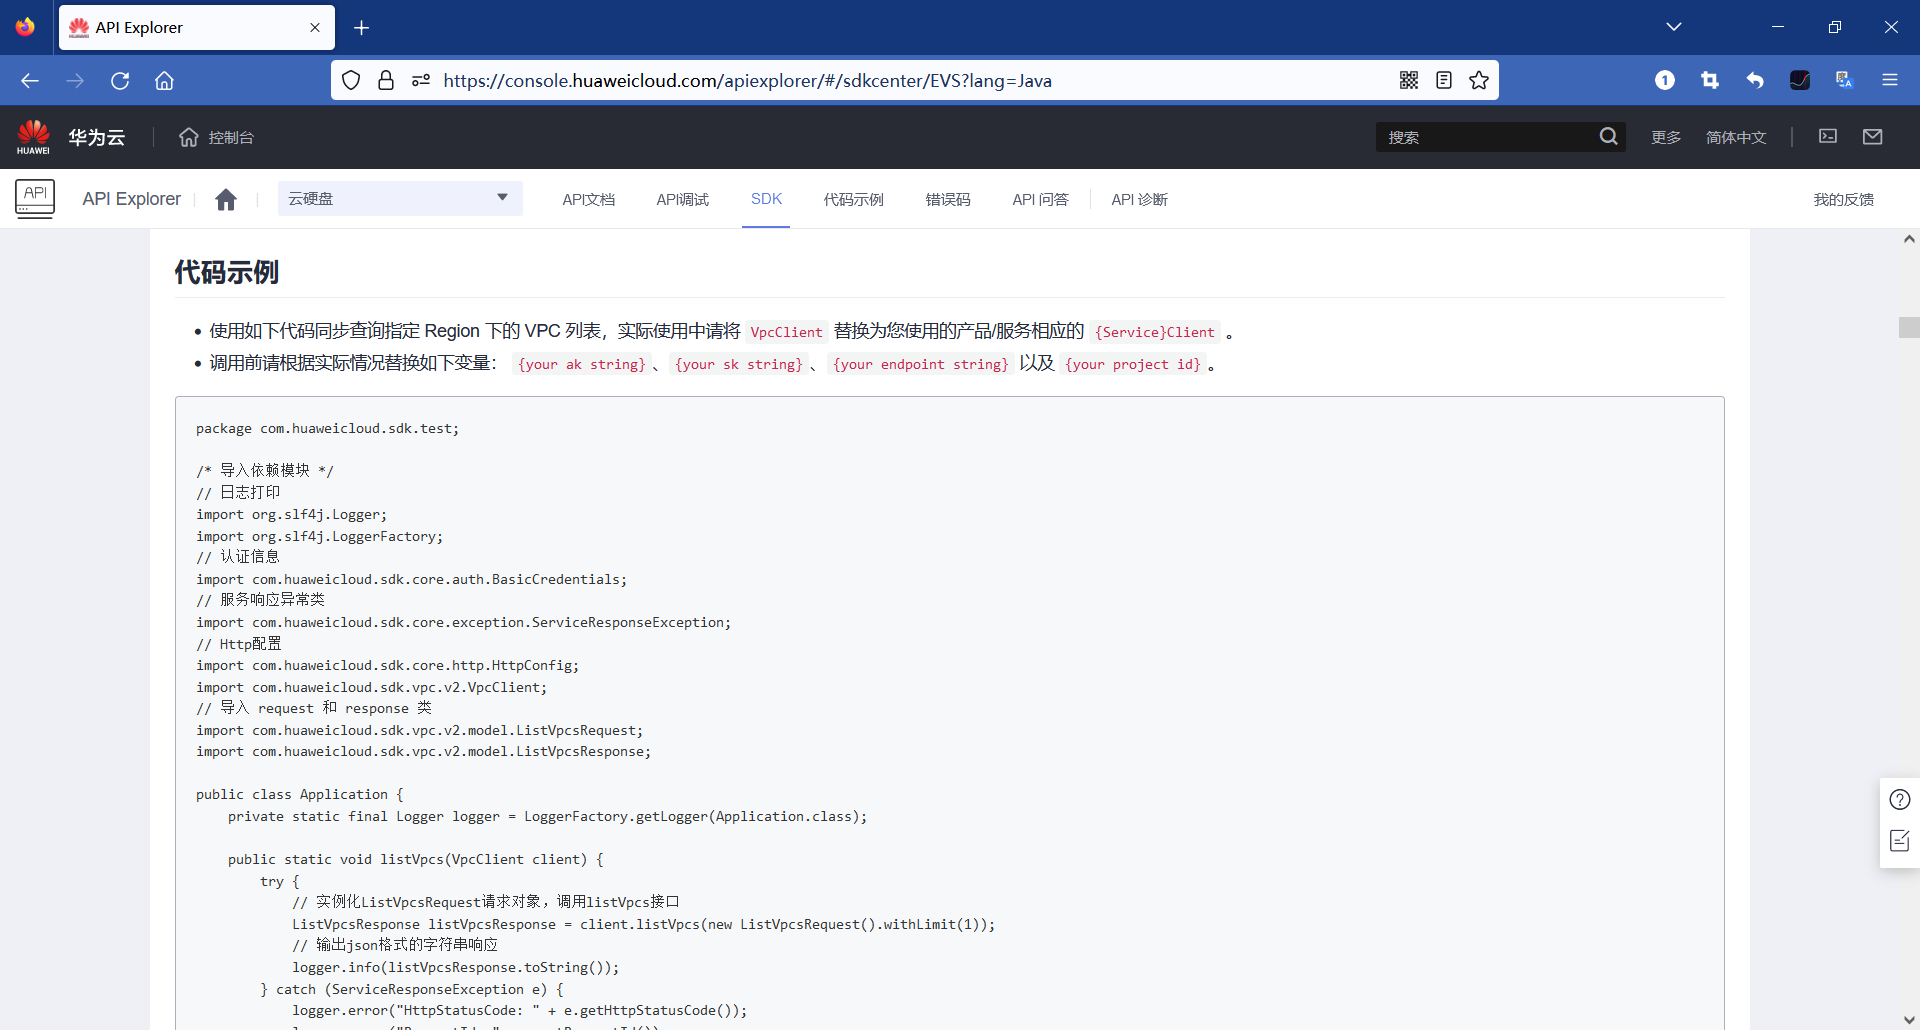Open the 更多 menu
1920x1030 pixels.
[1666, 137]
